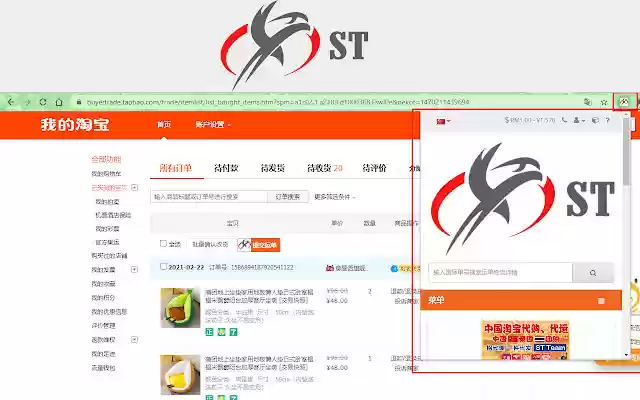This screenshot has height=400, width=640.
Task: Click the browser forward arrow
Action: [x=27, y=102]
